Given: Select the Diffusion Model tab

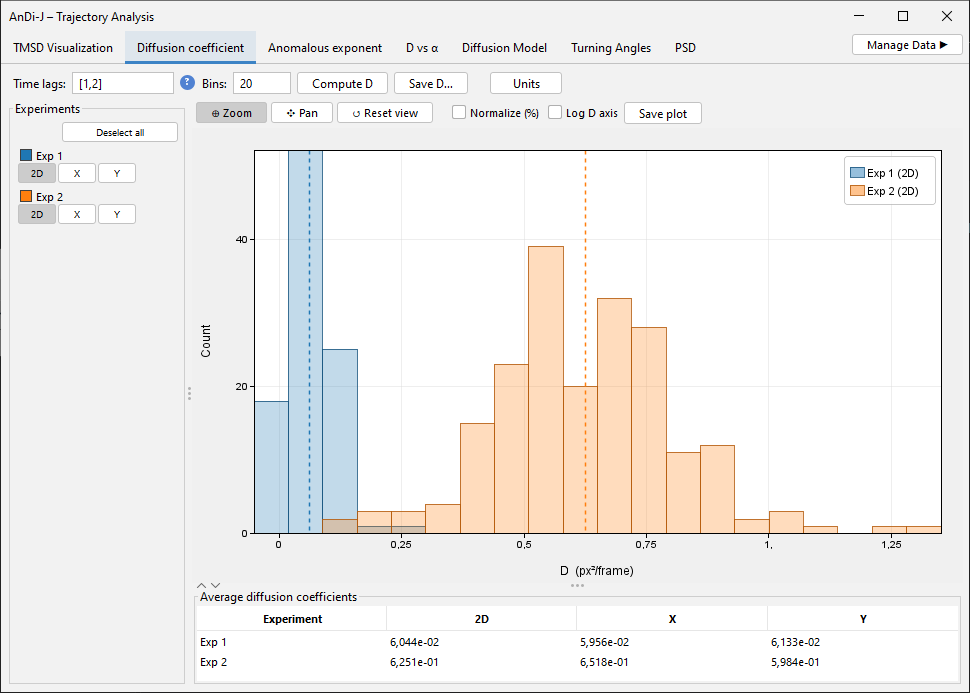Looking at the screenshot, I should click(504, 48).
